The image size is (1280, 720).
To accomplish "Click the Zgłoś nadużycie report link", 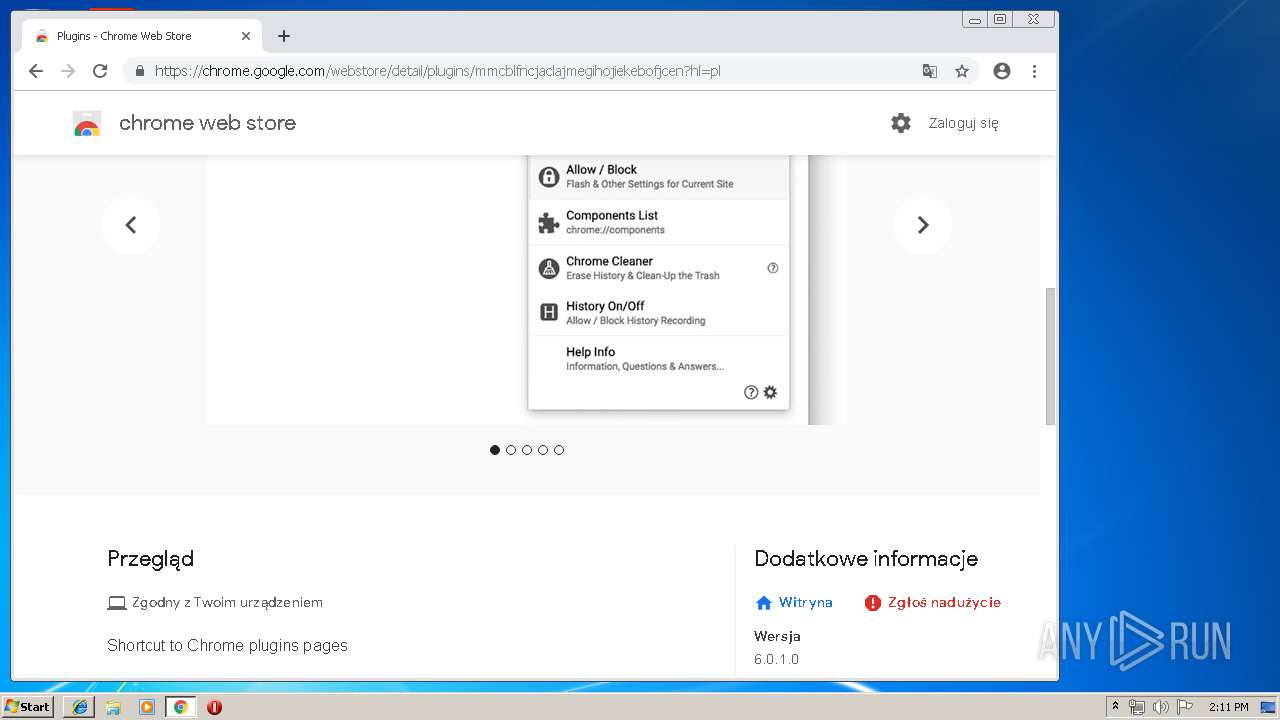I will pyautogui.click(x=933, y=602).
